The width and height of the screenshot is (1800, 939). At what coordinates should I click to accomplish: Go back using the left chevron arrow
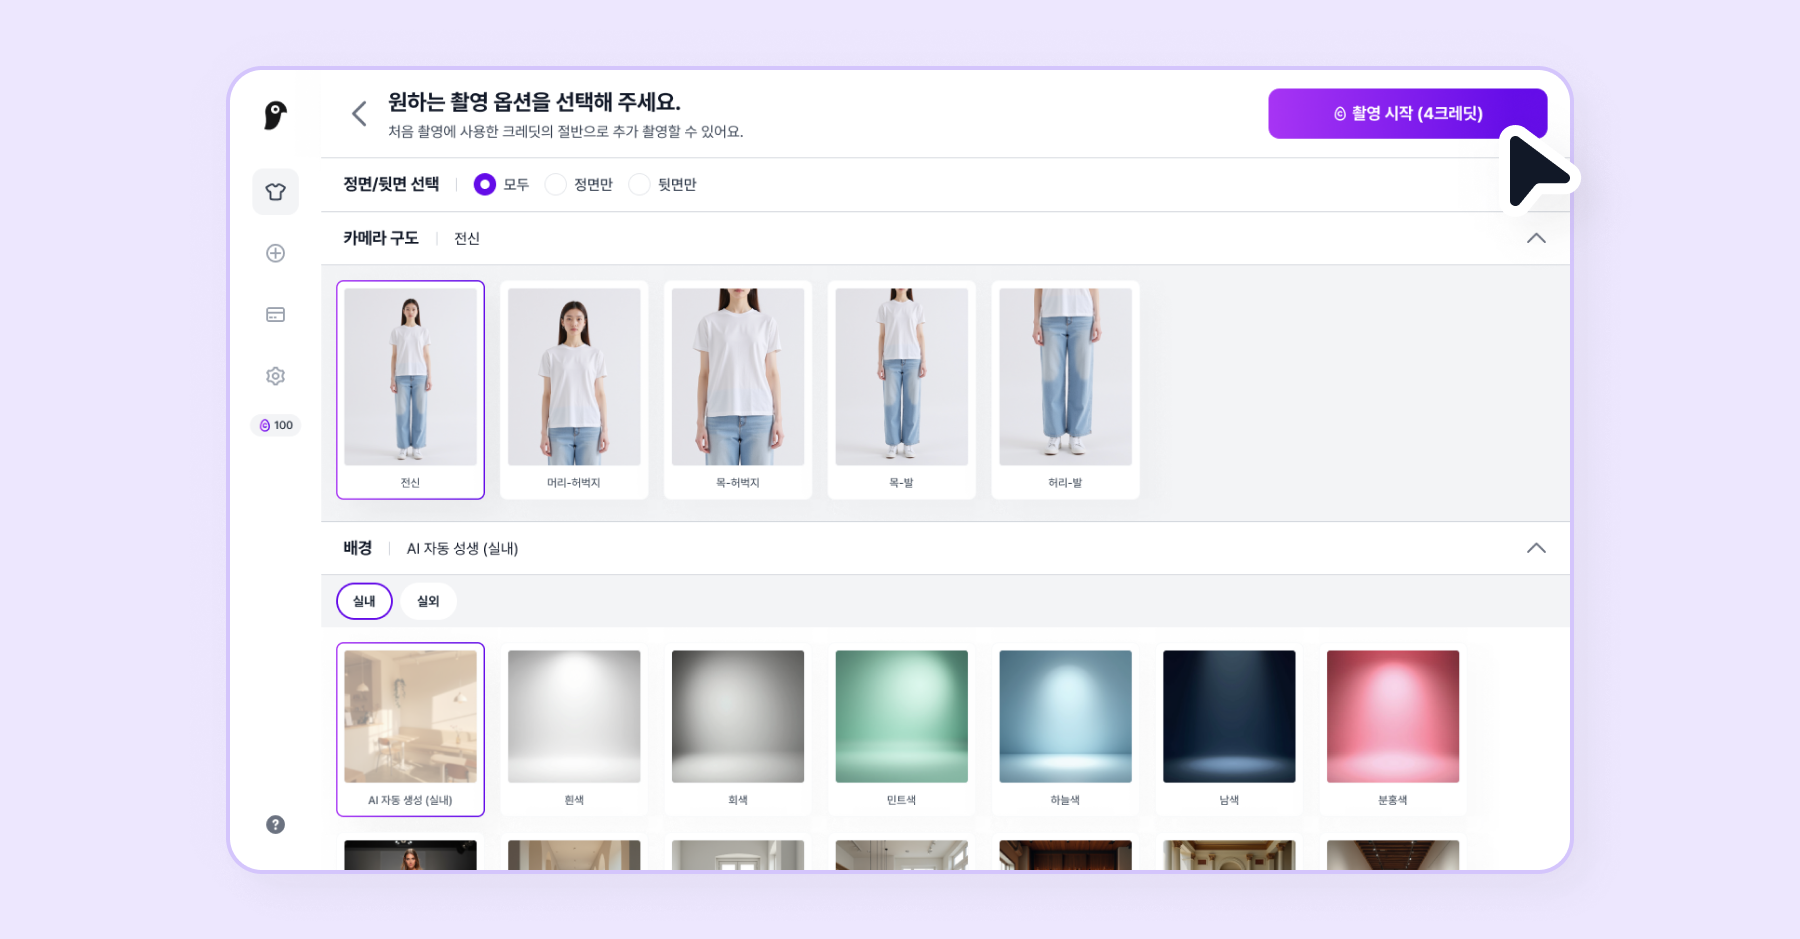(359, 114)
